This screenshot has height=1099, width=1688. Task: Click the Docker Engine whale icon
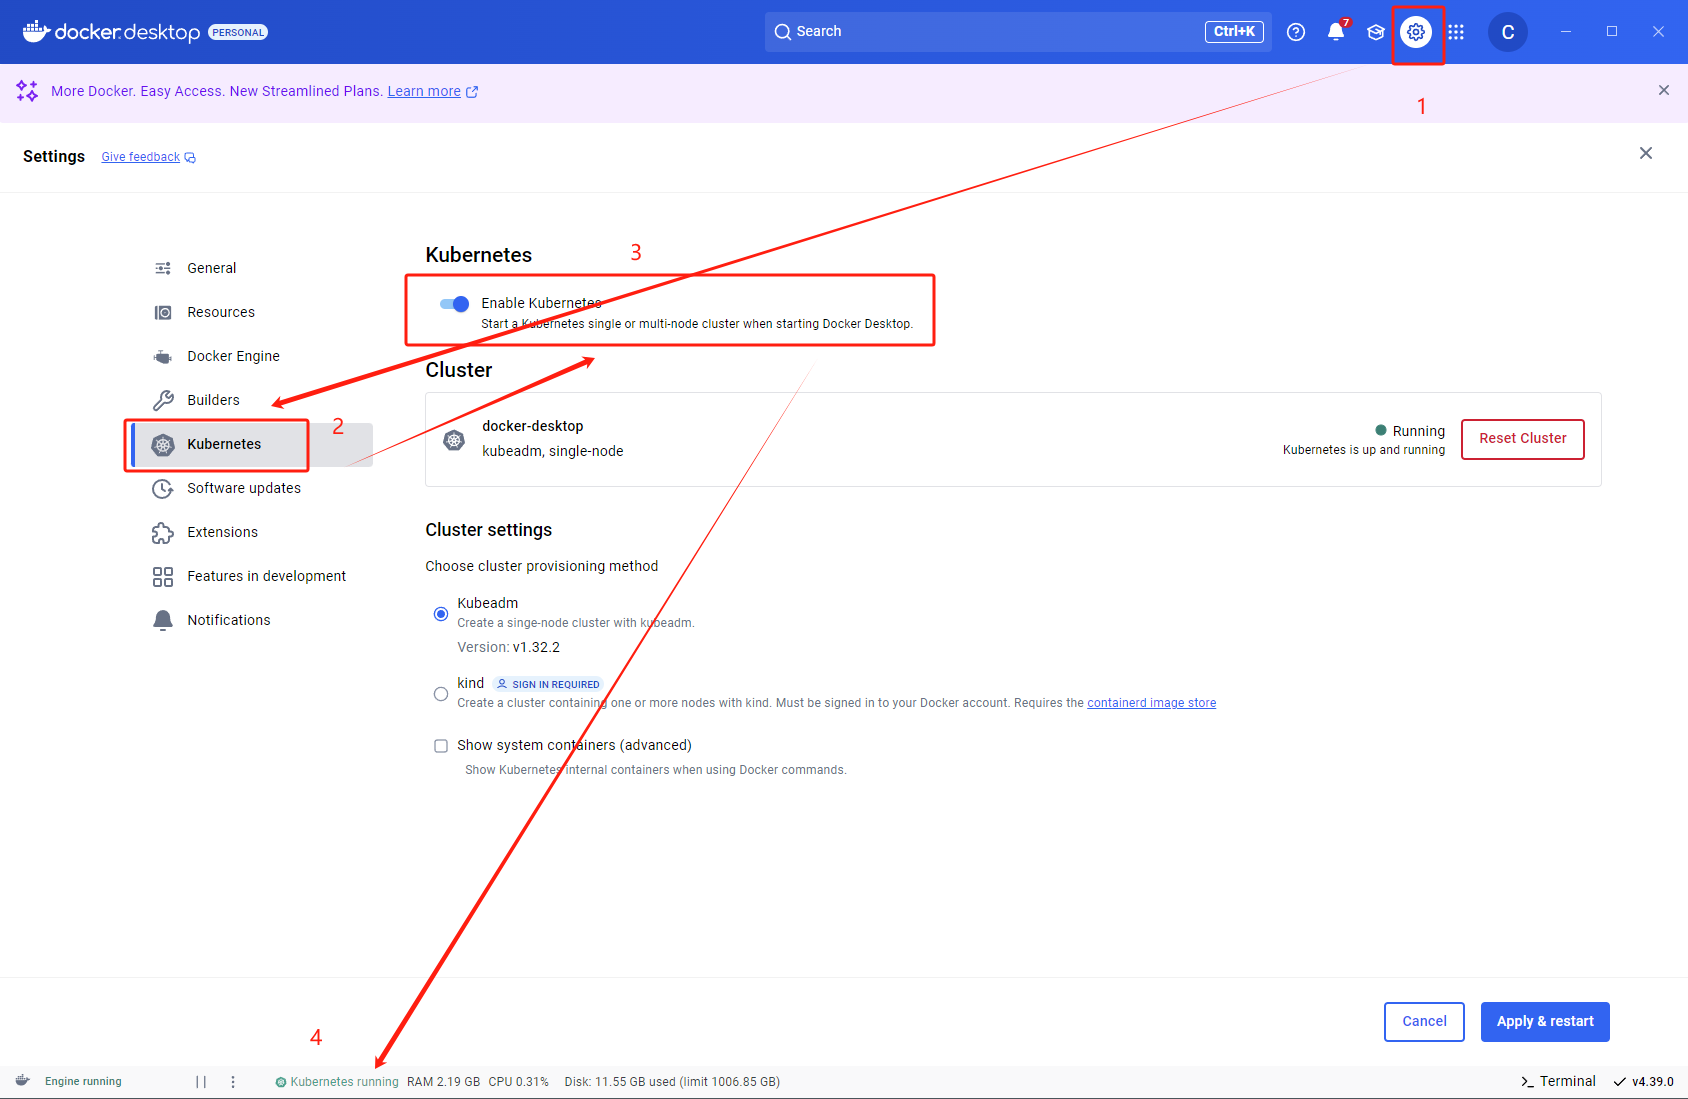click(x=163, y=356)
